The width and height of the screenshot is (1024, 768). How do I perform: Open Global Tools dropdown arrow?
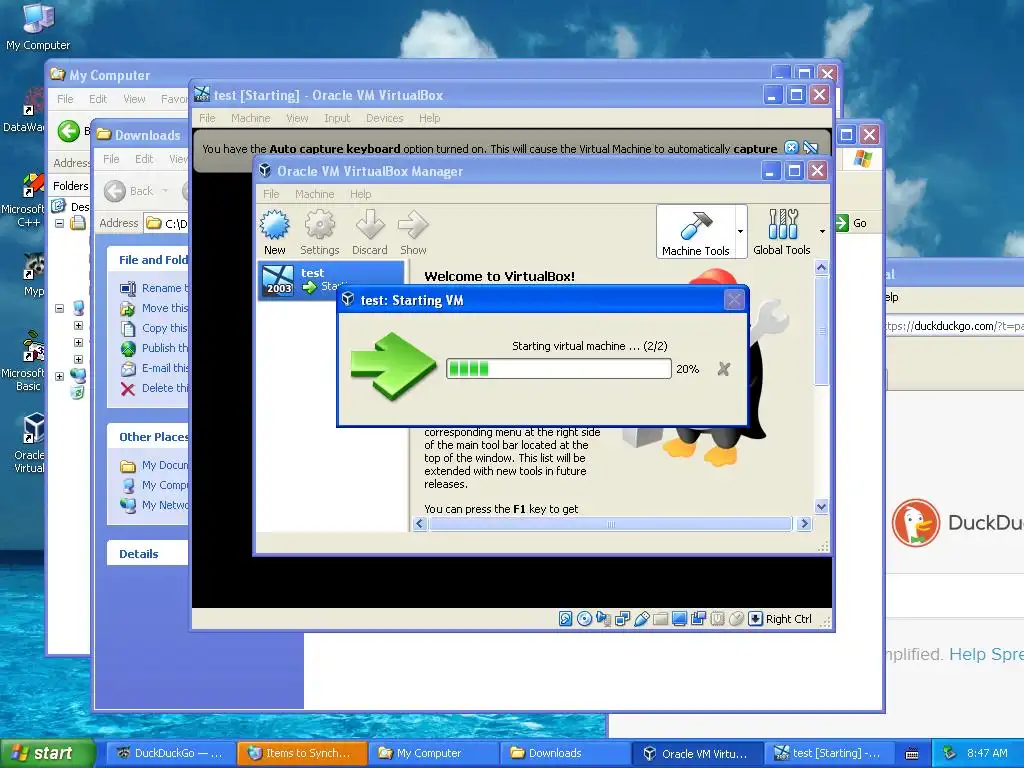822,231
